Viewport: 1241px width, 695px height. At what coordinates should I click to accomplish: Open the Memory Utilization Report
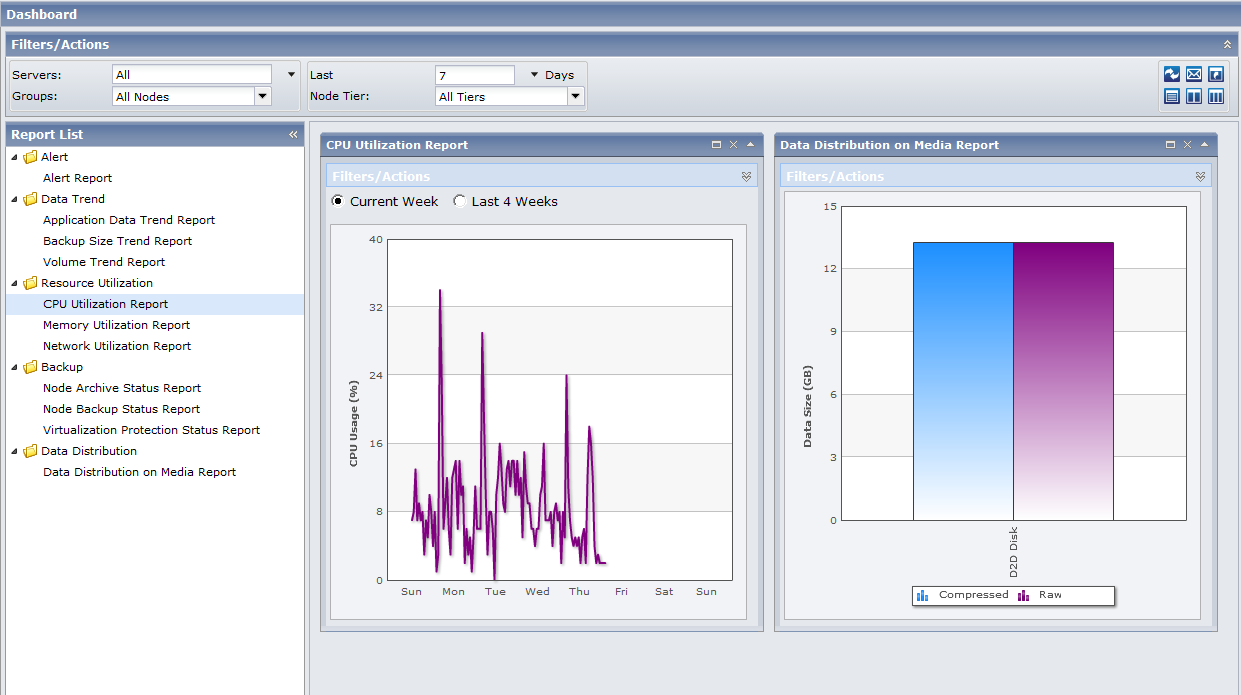(116, 325)
